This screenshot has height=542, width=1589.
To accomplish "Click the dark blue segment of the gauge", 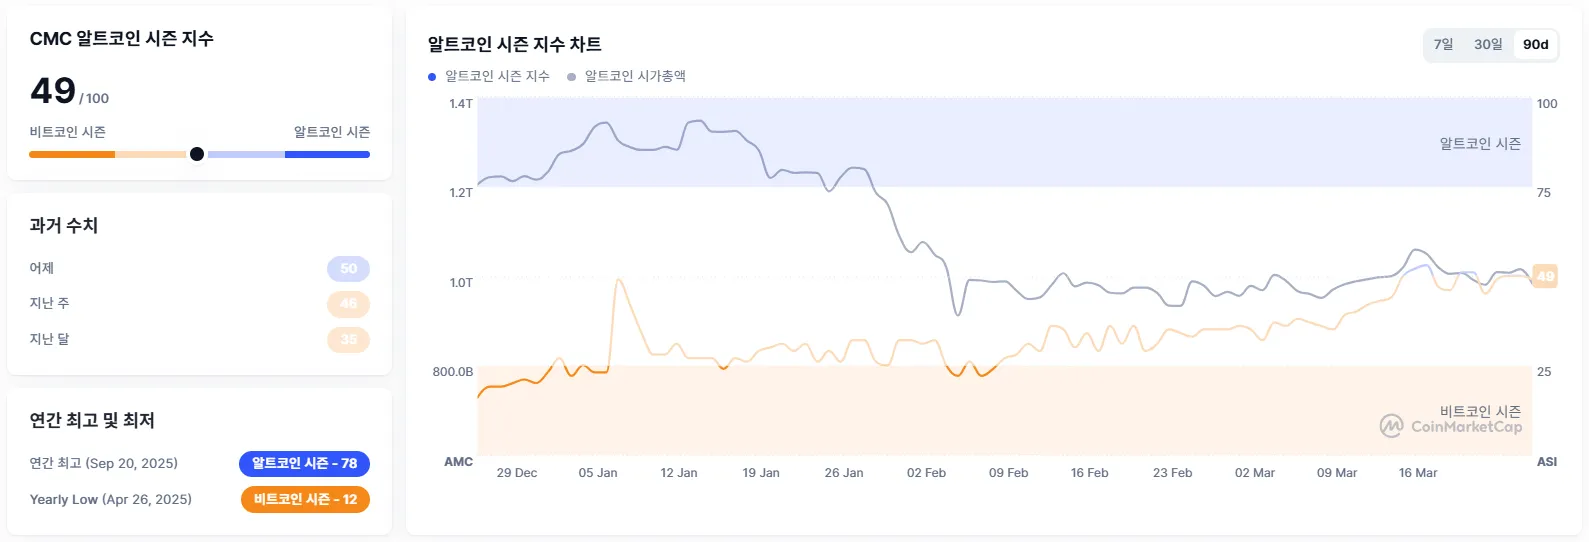I will pos(327,154).
